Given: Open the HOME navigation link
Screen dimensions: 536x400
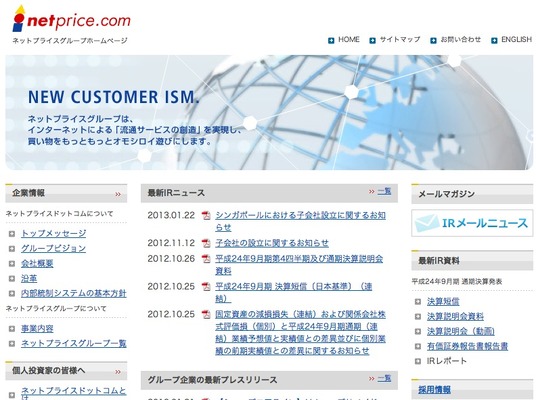Looking at the screenshot, I should 349,40.
